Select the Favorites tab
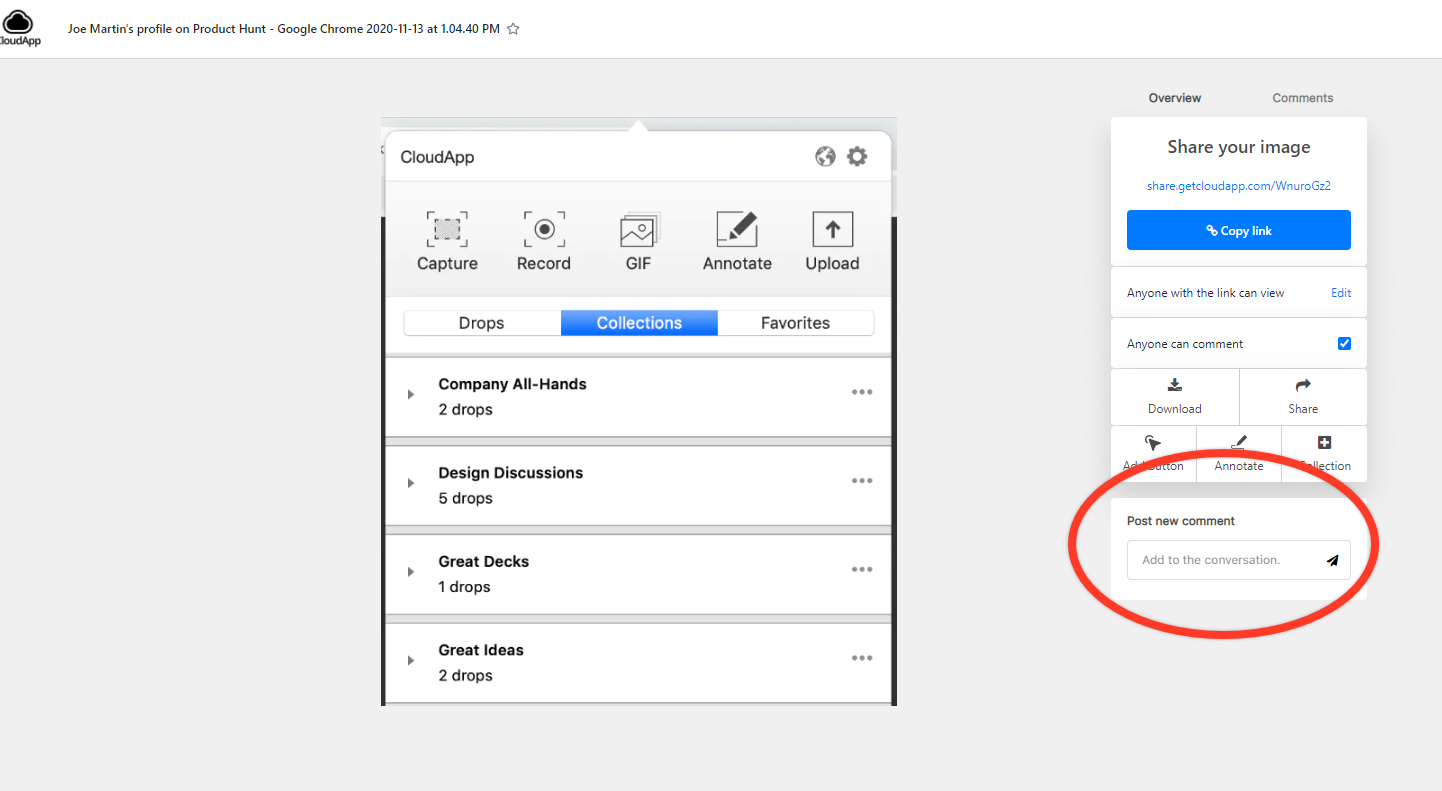1442x791 pixels. pos(796,323)
